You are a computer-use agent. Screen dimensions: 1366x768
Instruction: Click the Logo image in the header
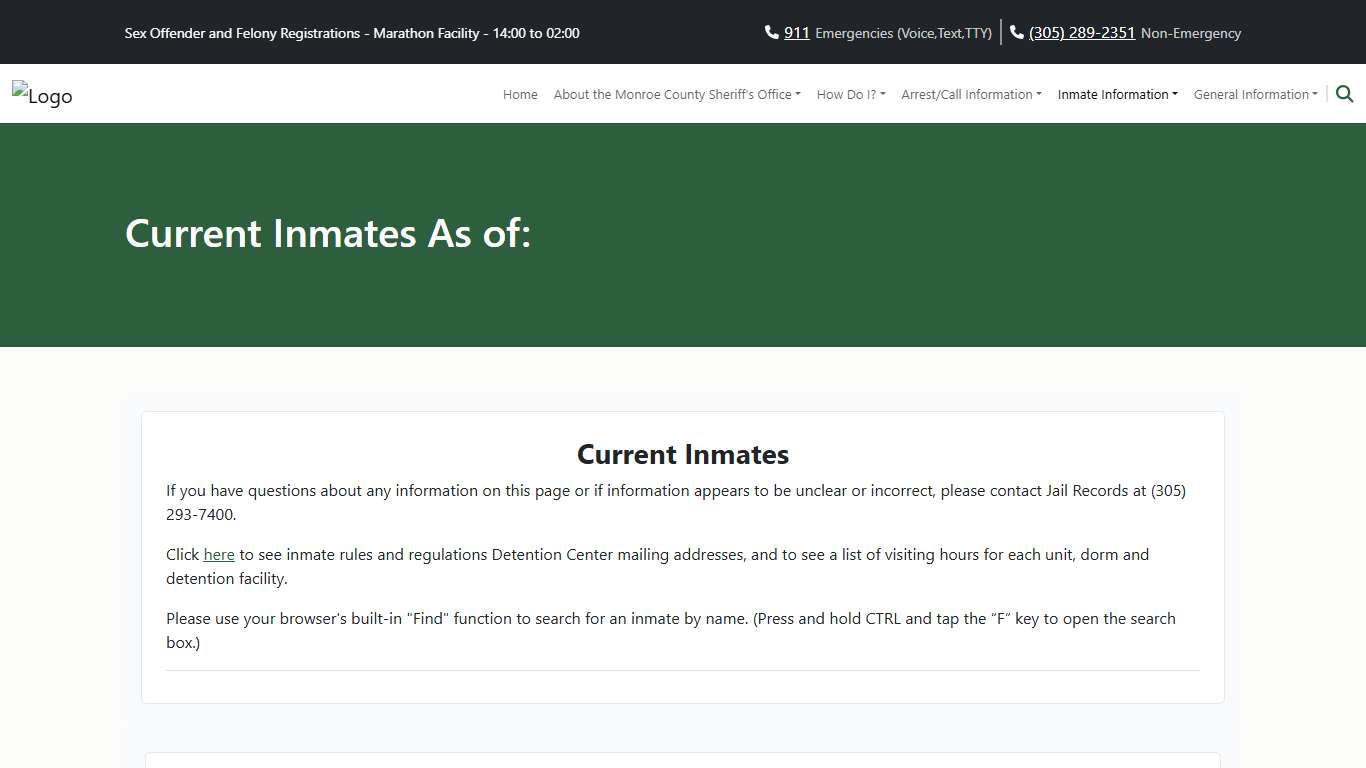(42, 95)
